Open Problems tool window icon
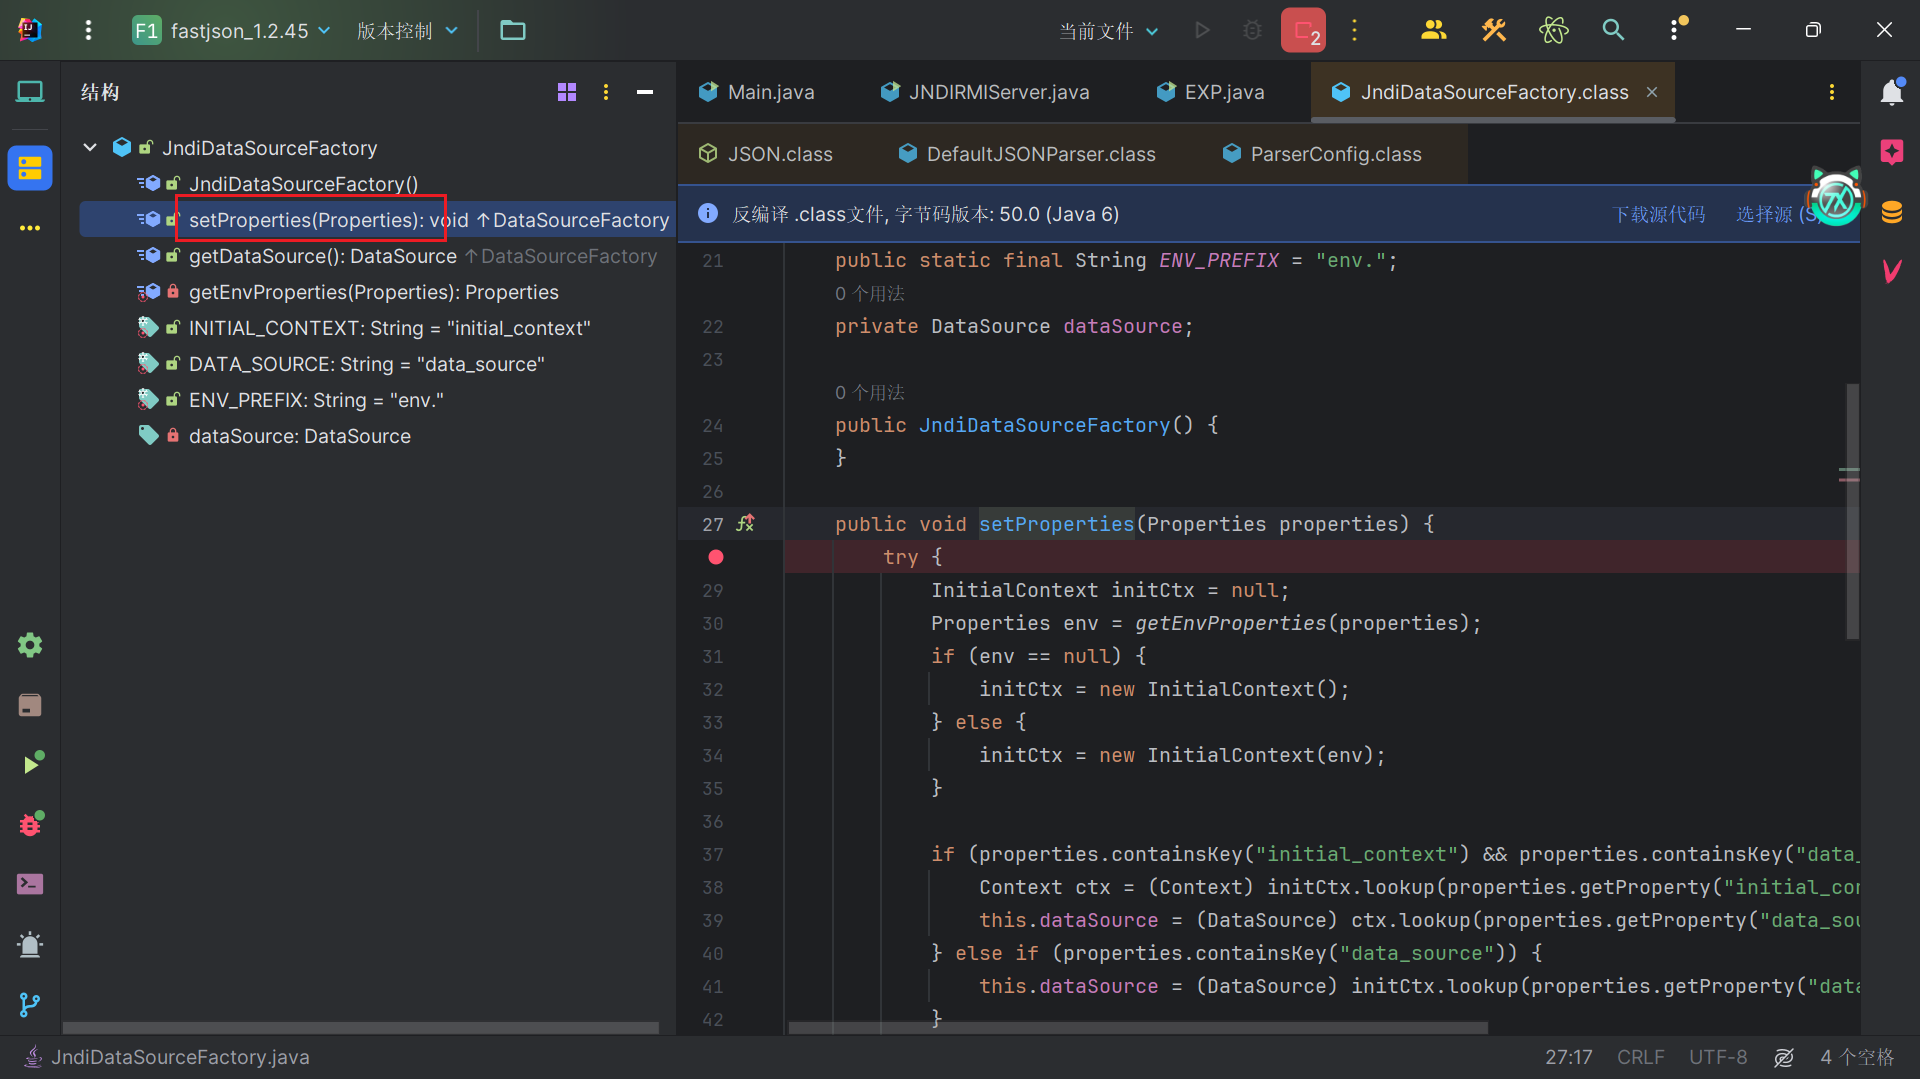This screenshot has height=1079, width=1920. pyautogui.click(x=30, y=945)
